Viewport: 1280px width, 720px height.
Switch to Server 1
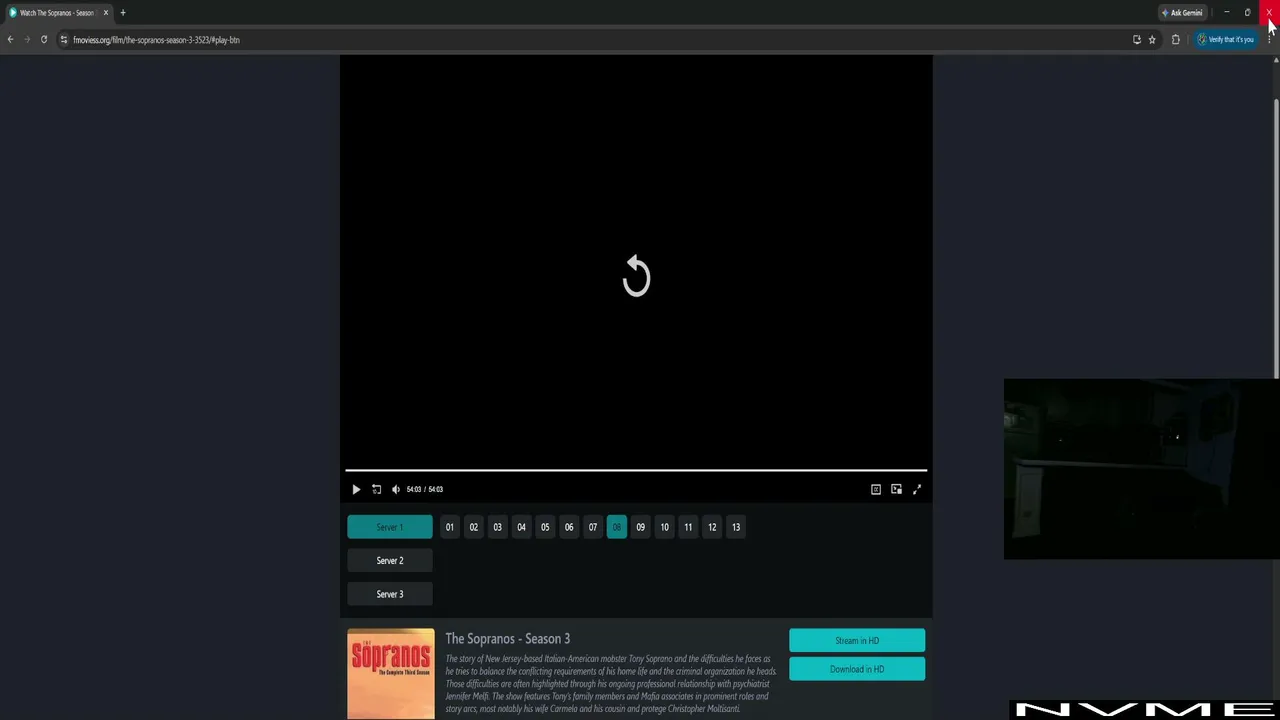[390, 527]
